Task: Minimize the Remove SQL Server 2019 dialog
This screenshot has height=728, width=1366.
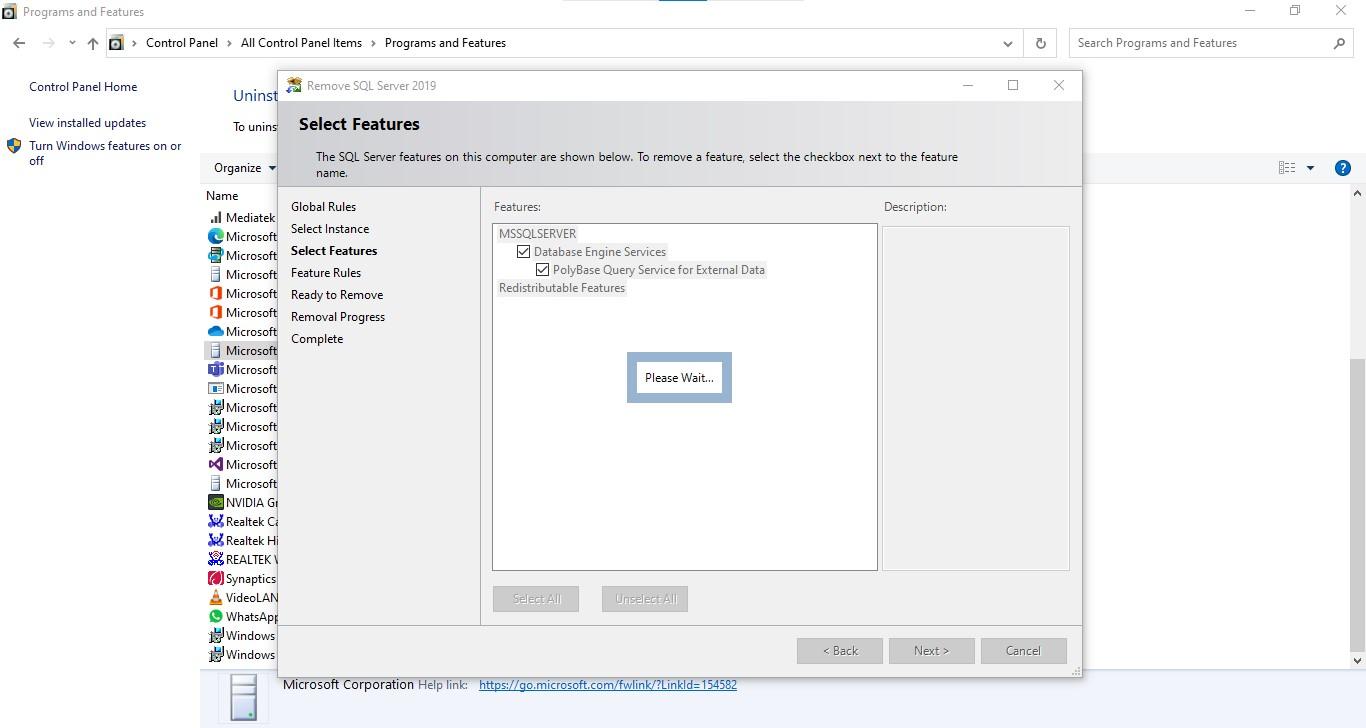Action: click(967, 85)
